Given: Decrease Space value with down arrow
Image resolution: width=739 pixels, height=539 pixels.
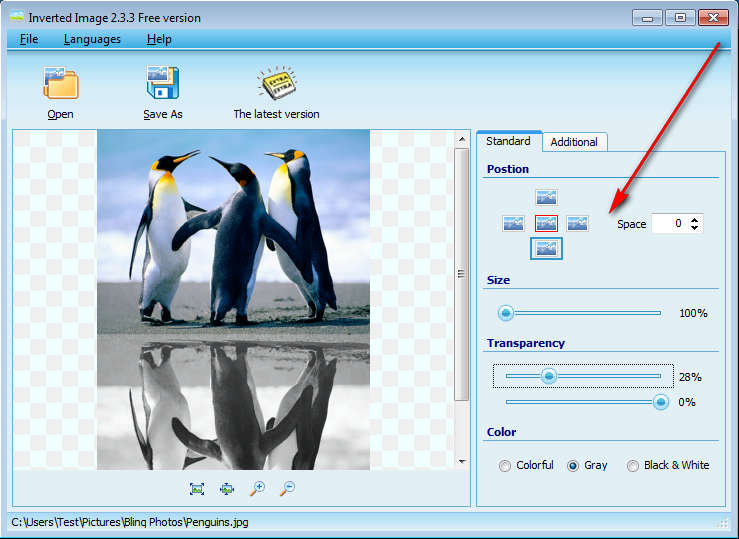Looking at the screenshot, I should (695, 228).
